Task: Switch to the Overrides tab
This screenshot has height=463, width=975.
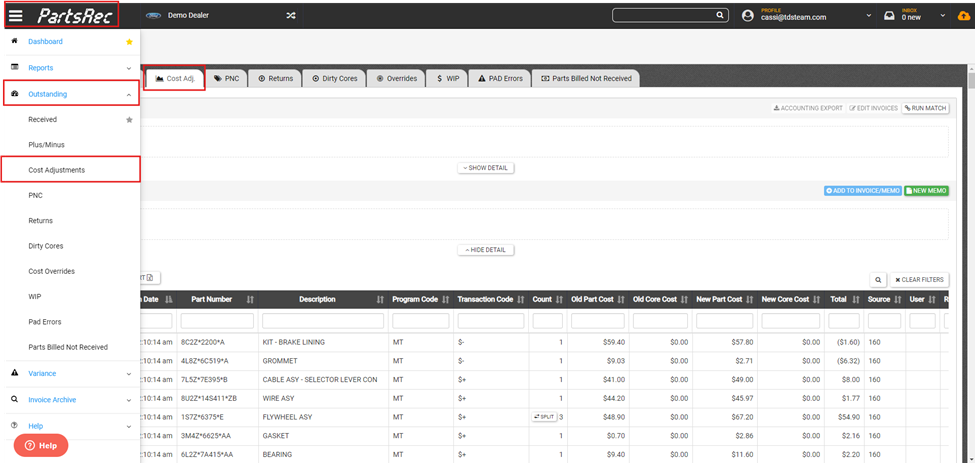Action: [397, 79]
